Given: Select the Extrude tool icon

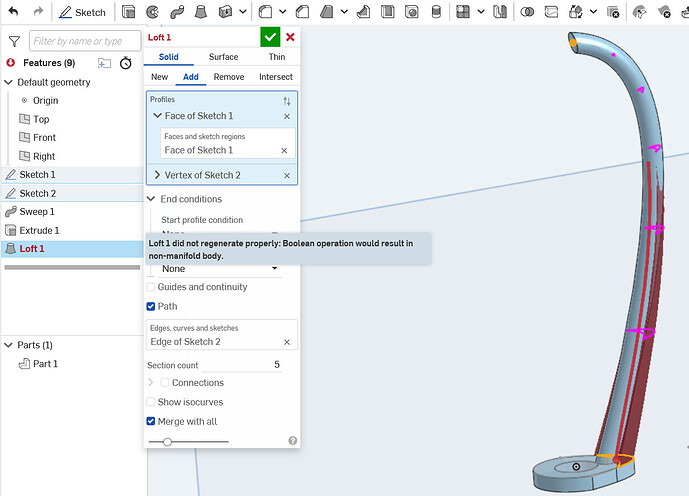Looking at the screenshot, I should pos(128,12).
